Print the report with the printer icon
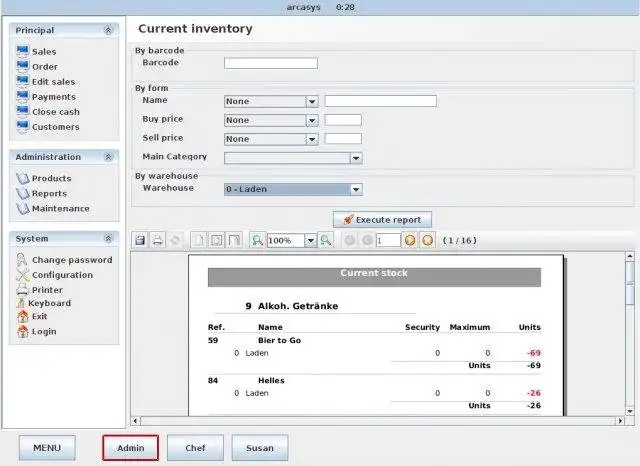This screenshot has height=466, width=640. coord(158,240)
